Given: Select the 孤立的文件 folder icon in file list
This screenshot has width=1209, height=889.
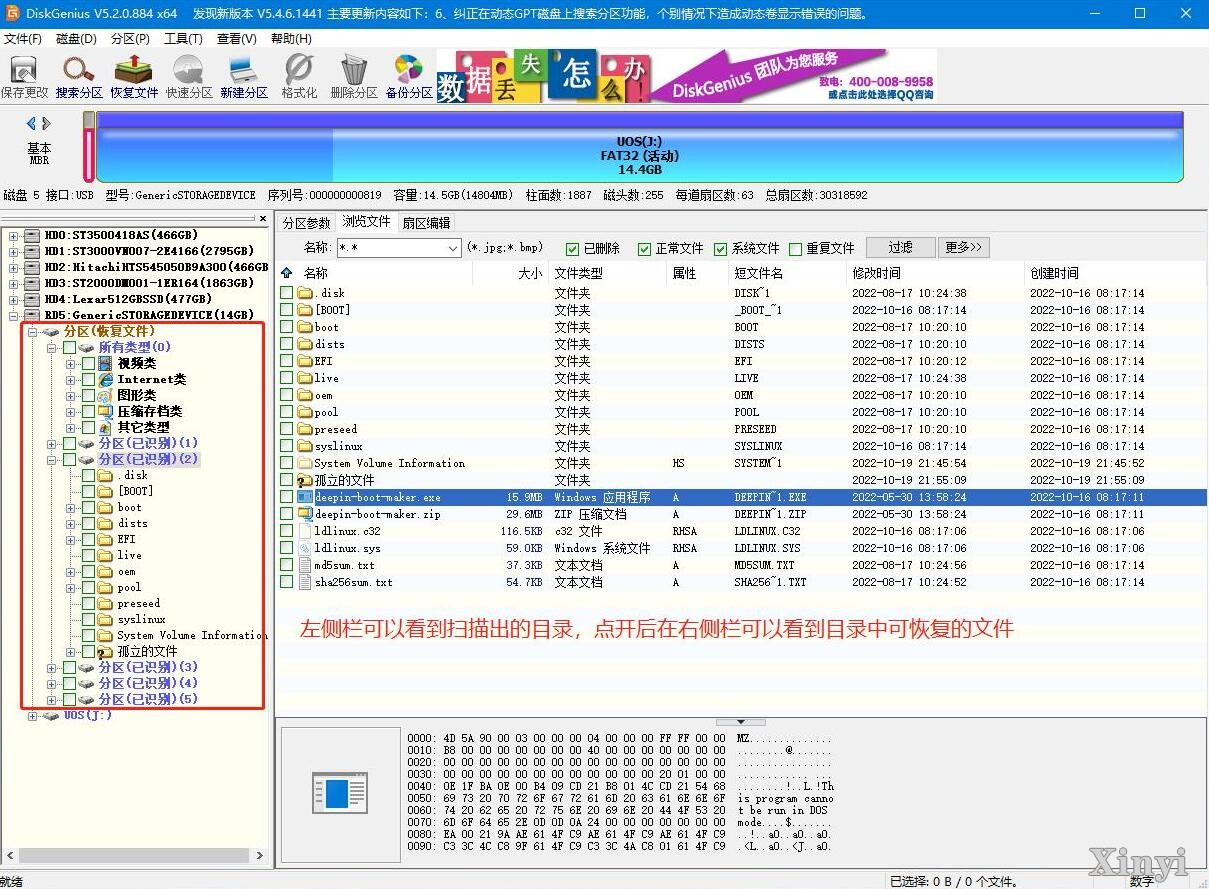Looking at the screenshot, I should pyautogui.click(x=306, y=480).
